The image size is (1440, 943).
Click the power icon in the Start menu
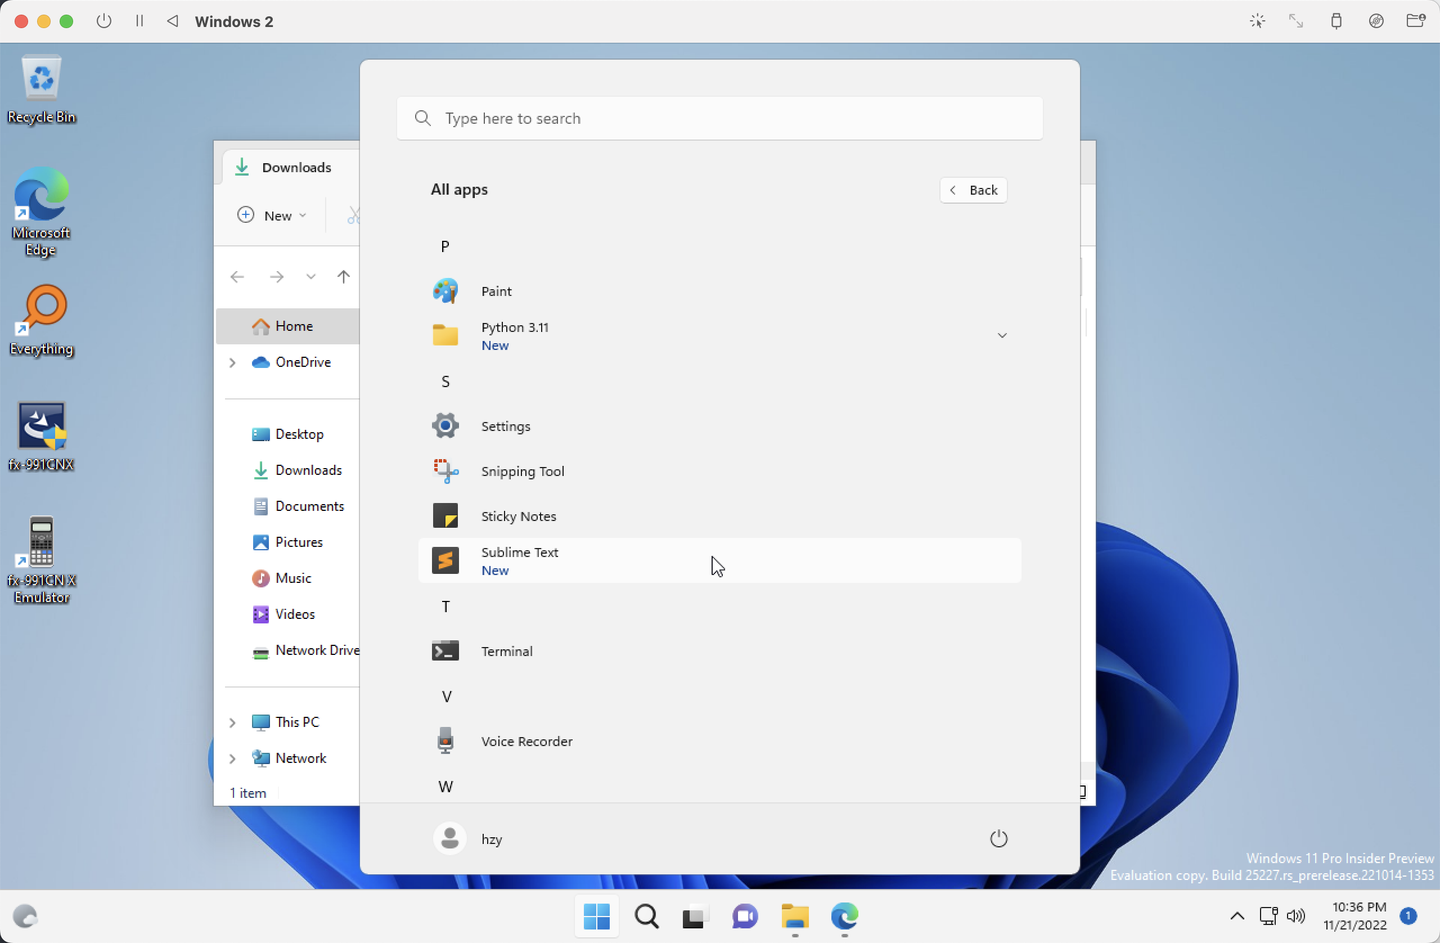[998, 838]
